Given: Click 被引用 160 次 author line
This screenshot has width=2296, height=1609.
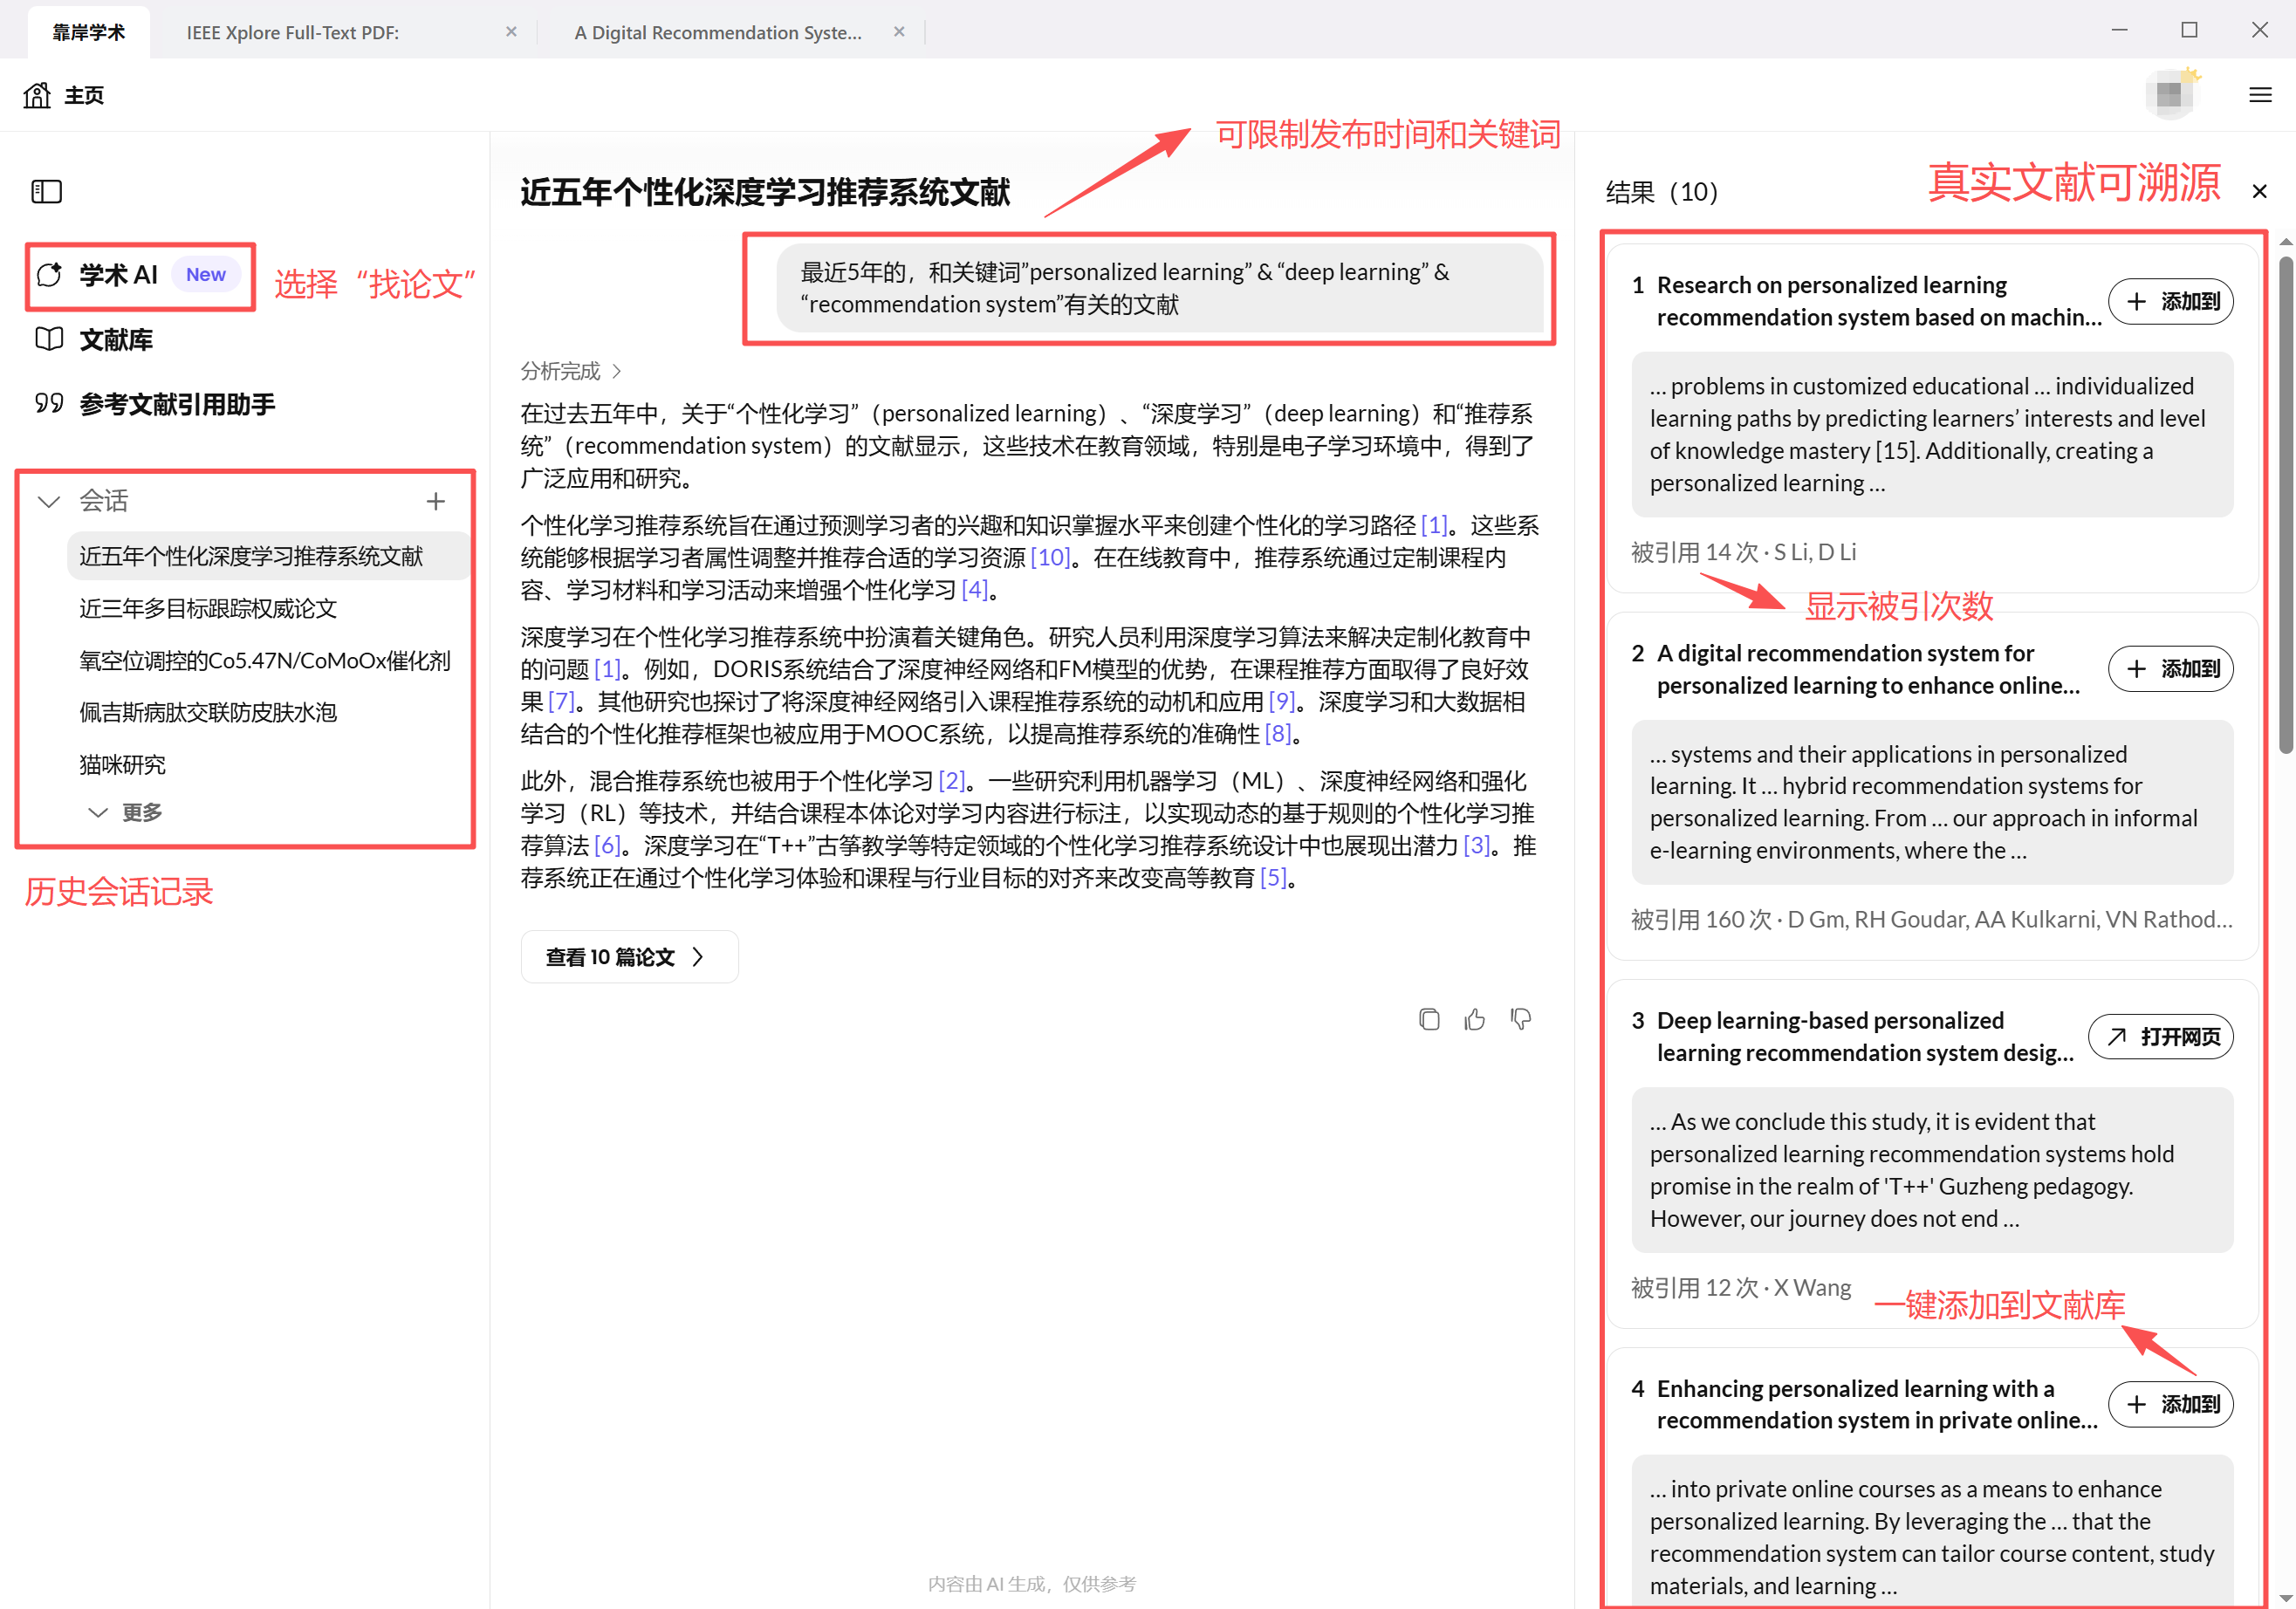Looking at the screenshot, I should [x=1931, y=919].
